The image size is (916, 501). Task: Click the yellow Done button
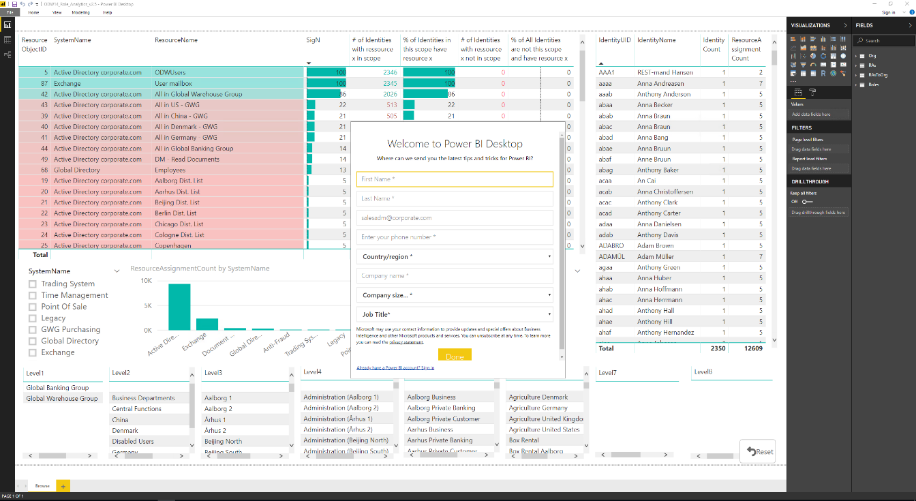click(x=454, y=356)
